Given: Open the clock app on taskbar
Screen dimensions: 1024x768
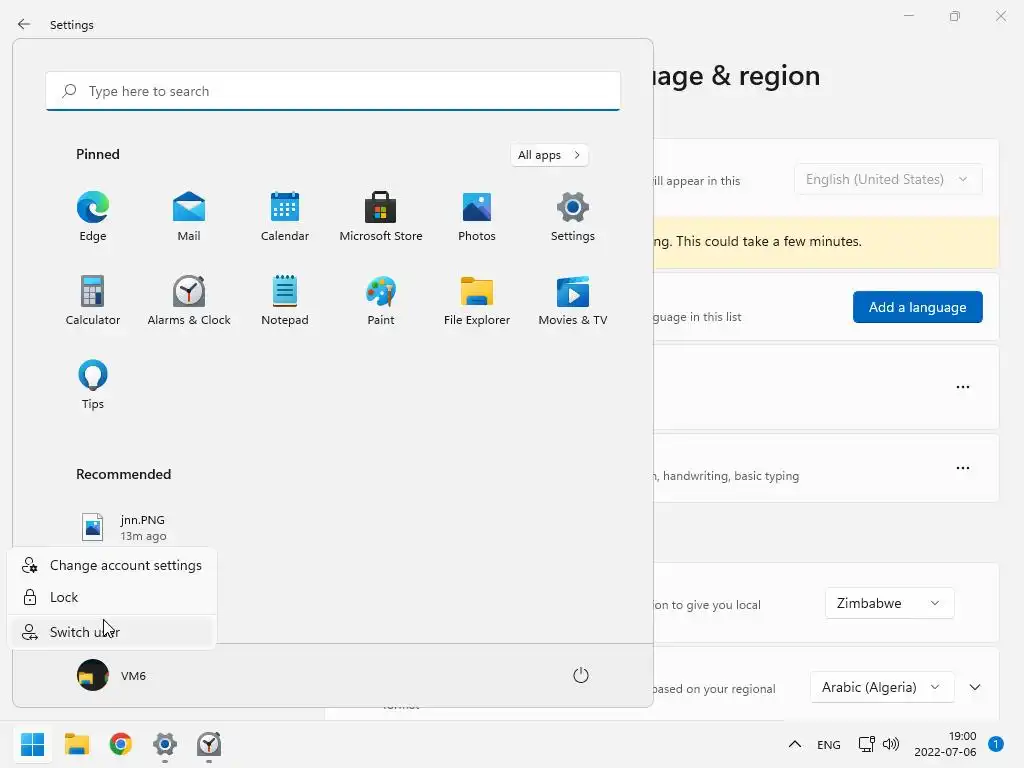Looking at the screenshot, I should (209, 744).
